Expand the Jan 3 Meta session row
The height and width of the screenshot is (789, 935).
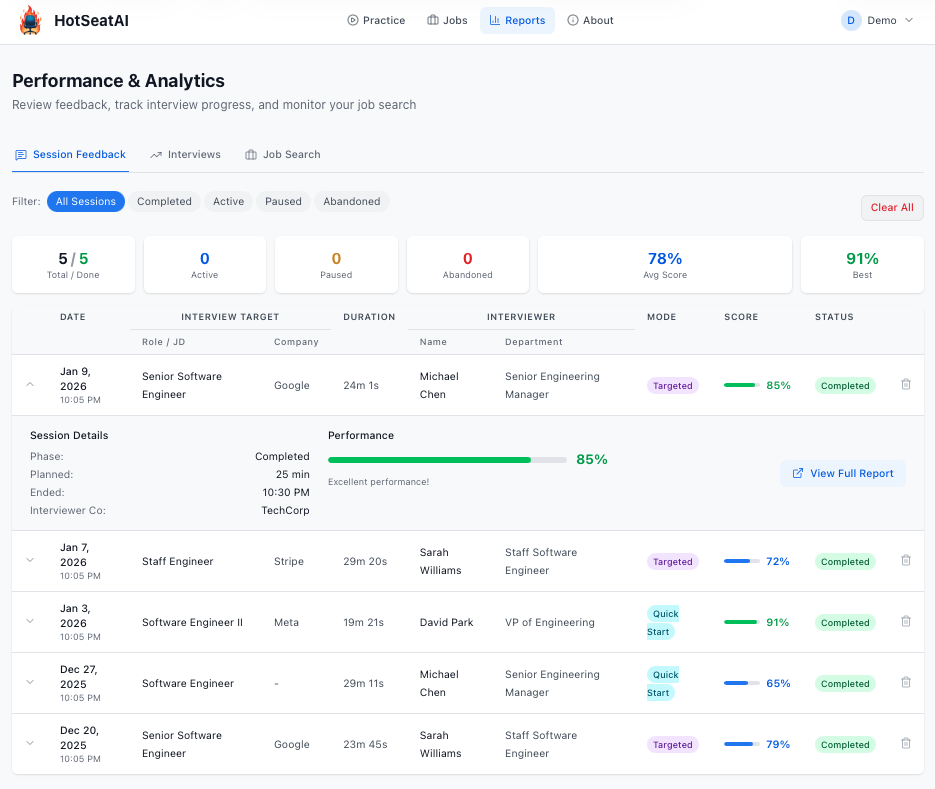(30, 622)
